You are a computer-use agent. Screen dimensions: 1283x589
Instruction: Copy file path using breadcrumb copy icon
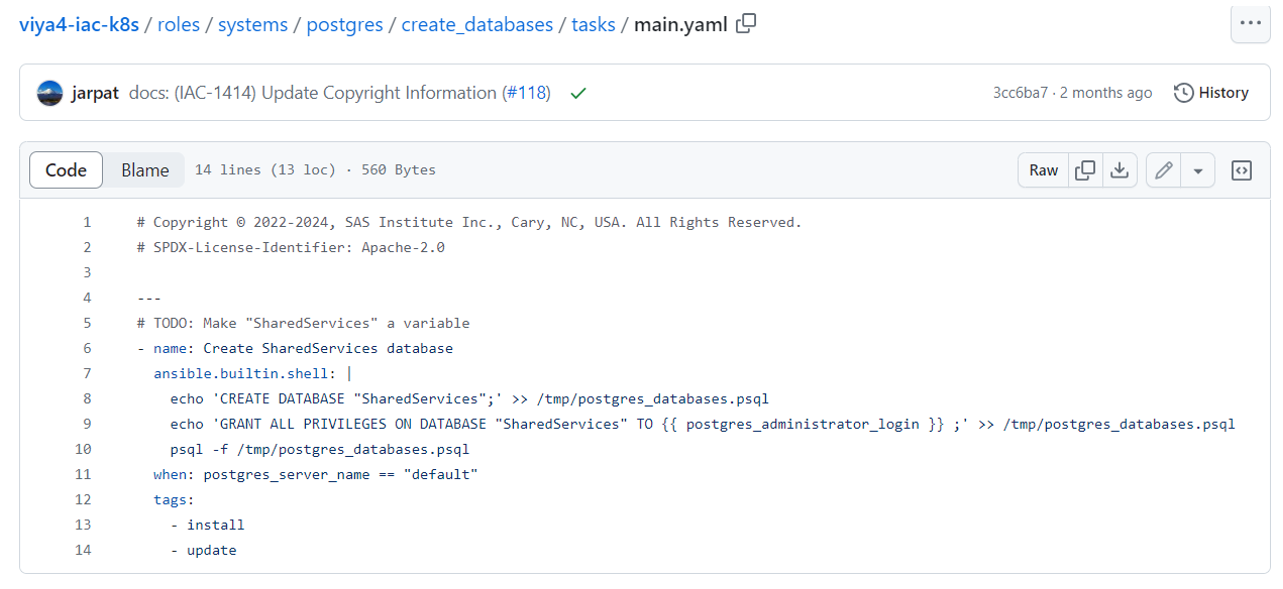coord(746,24)
